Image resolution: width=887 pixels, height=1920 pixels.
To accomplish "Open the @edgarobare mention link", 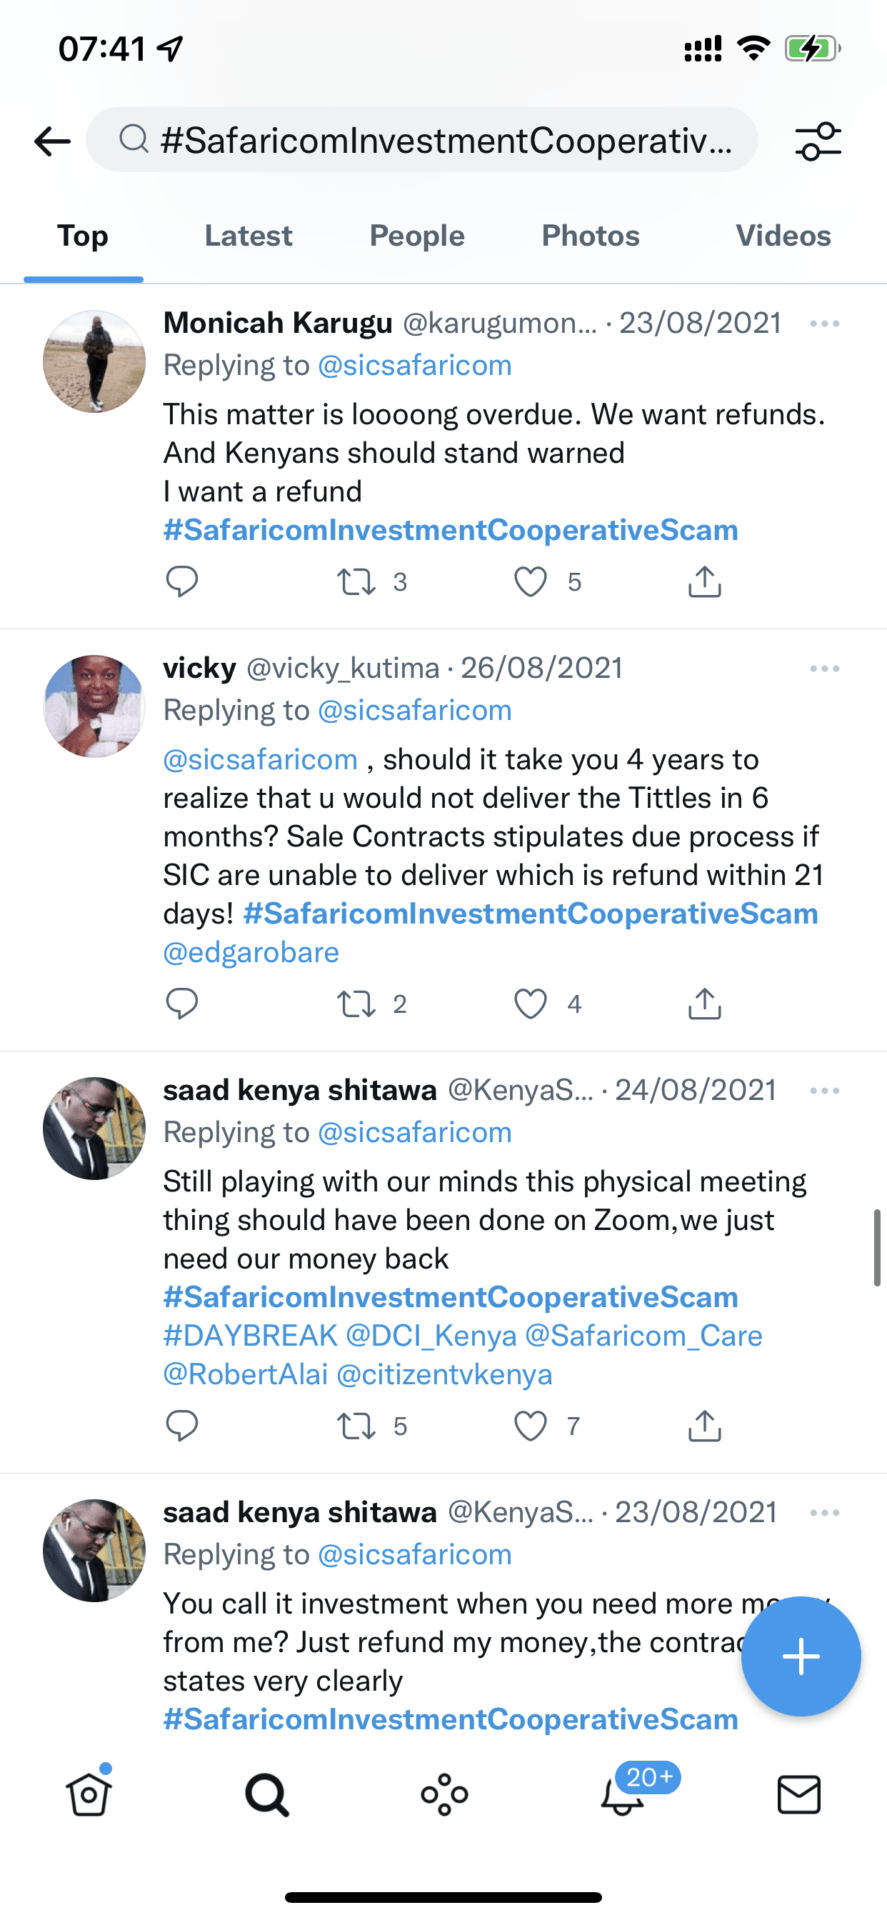I will 251,952.
